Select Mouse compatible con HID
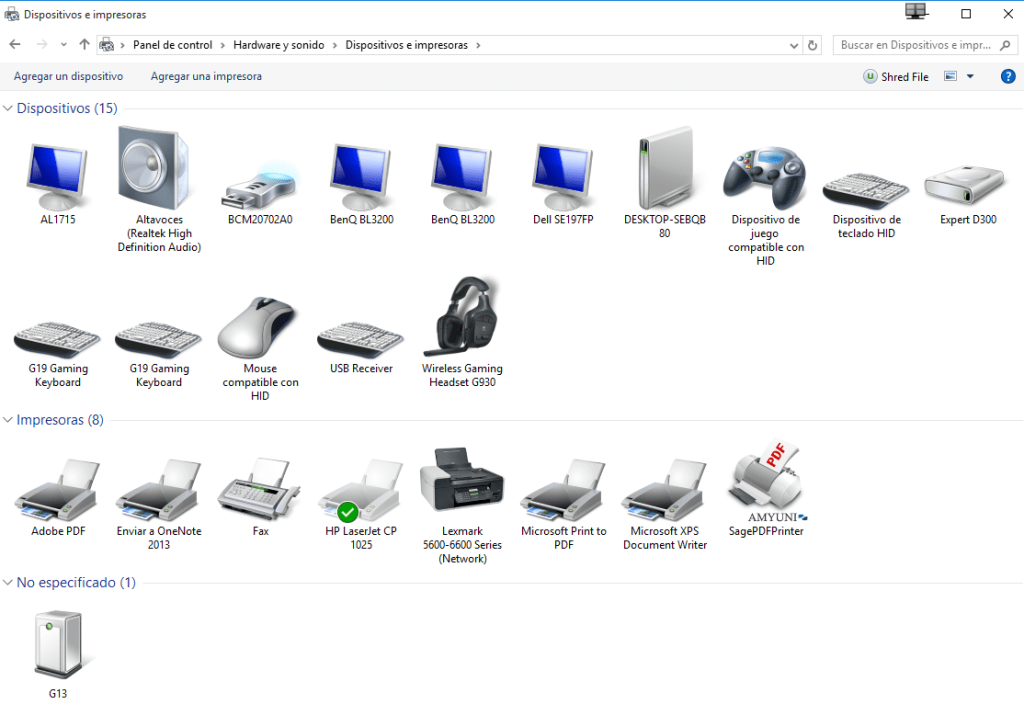1024x704 pixels. [260, 349]
